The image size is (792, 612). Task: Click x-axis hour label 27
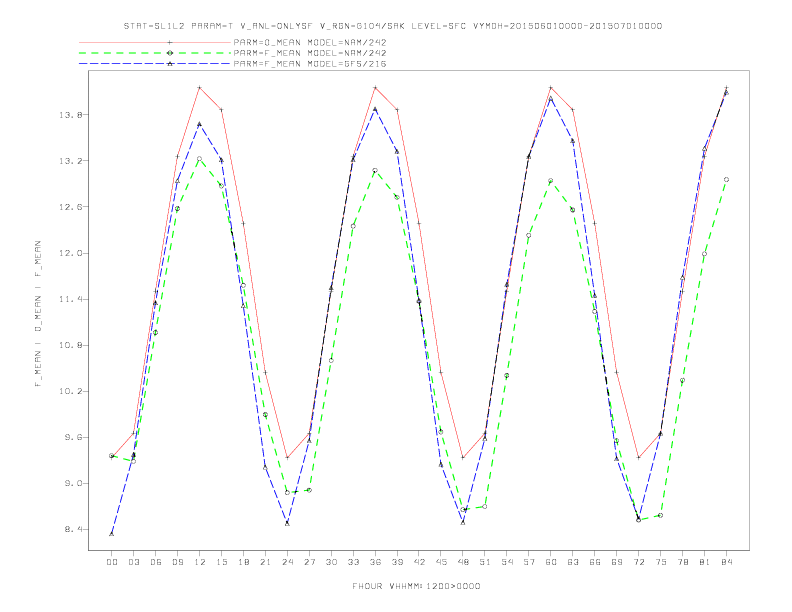(309, 562)
